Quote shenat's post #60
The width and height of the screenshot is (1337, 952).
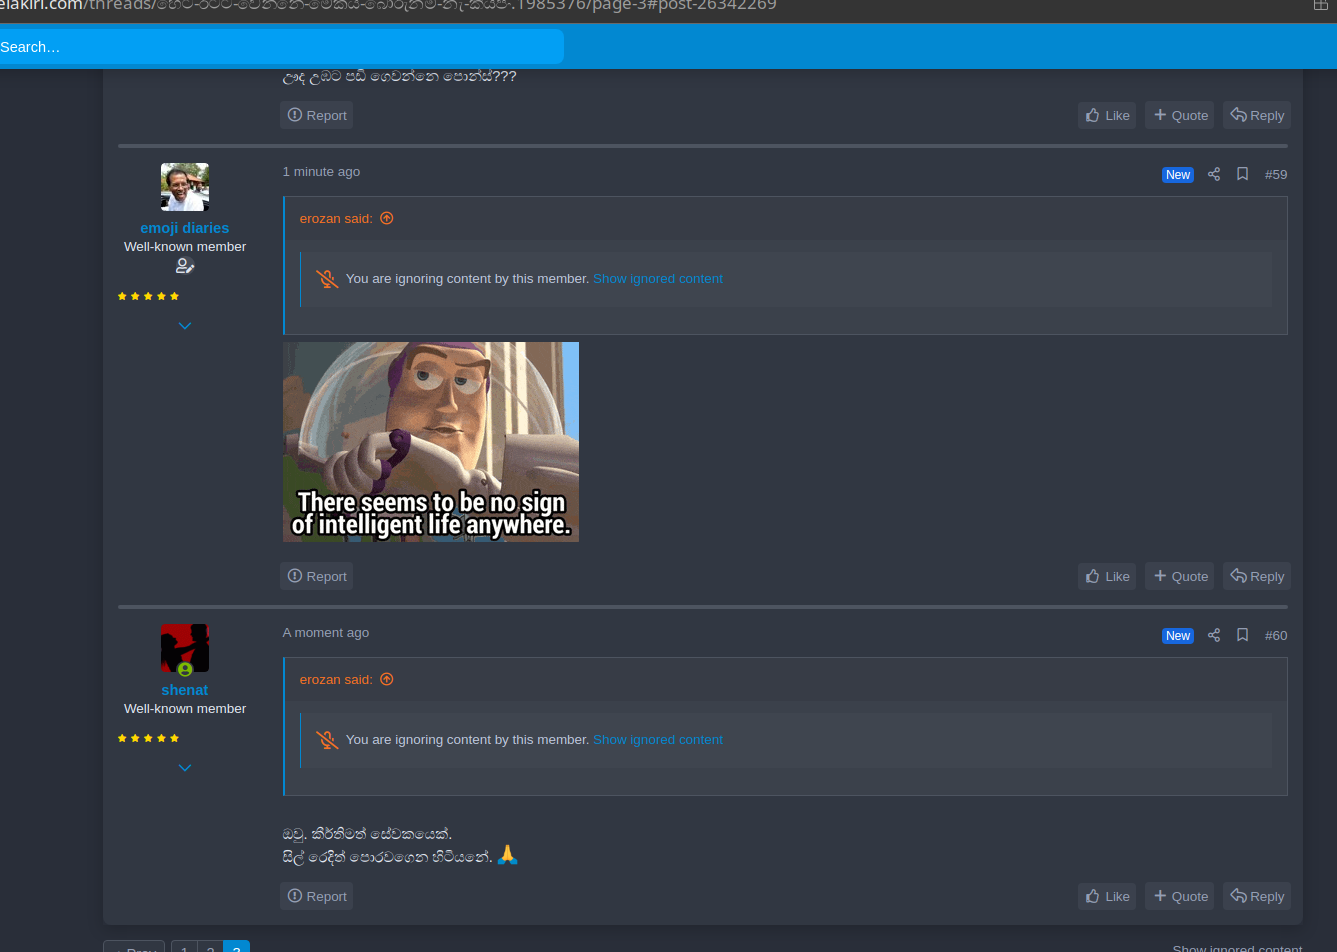[x=1180, y=896]
